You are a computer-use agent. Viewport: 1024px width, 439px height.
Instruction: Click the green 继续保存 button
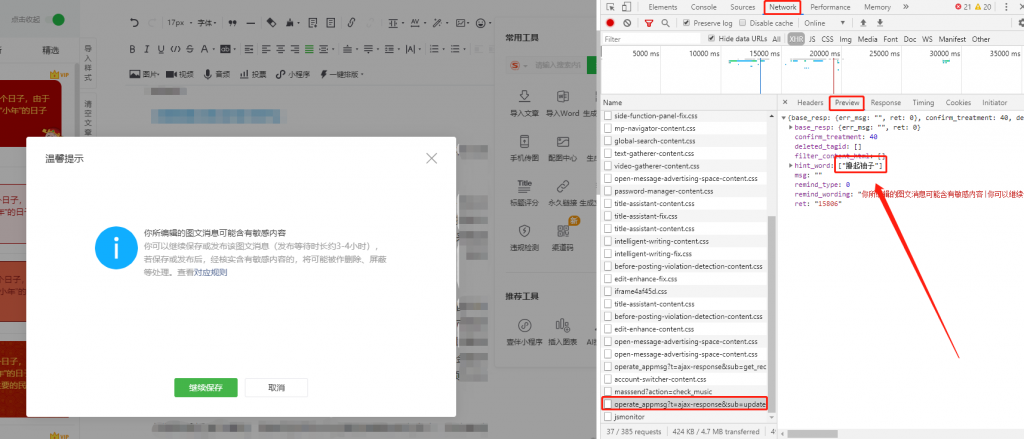[206, 387]
